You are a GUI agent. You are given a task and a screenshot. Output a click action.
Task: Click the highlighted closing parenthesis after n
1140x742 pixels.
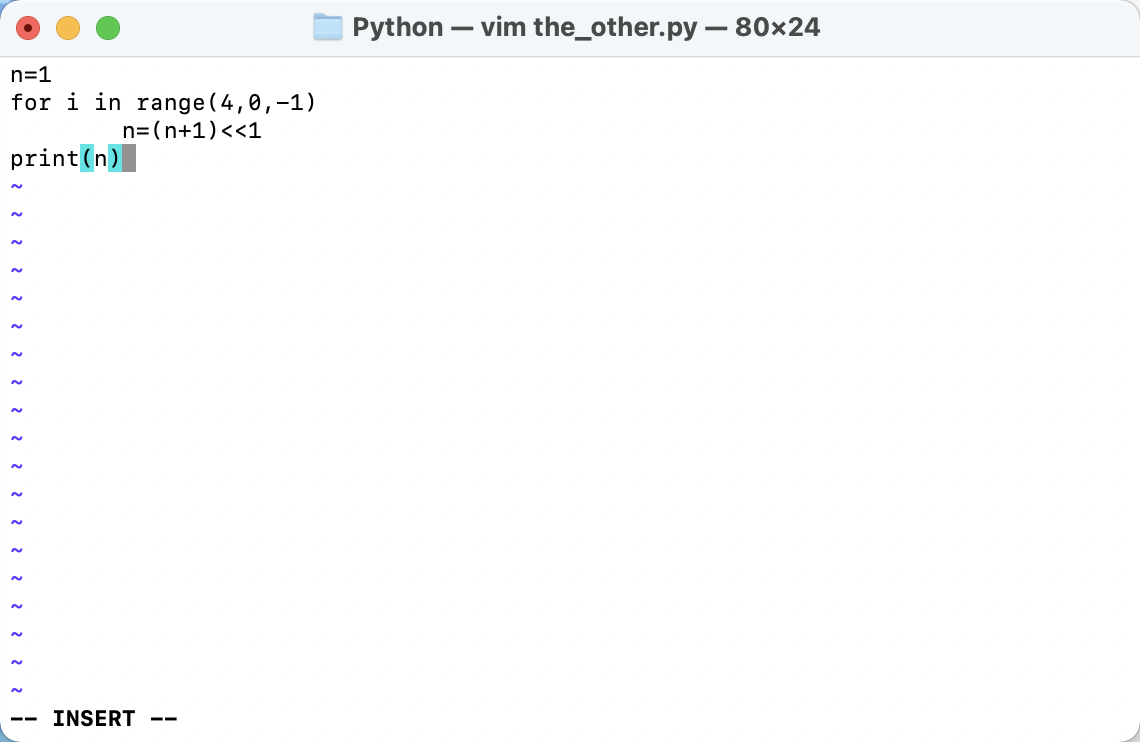115,158
